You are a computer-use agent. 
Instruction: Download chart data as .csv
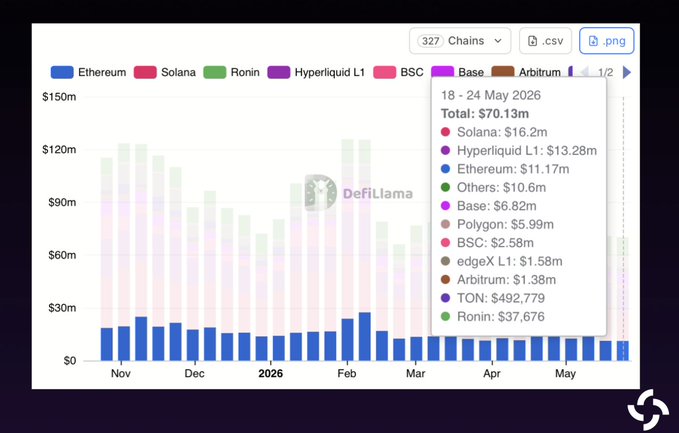[x=546, y=41]
